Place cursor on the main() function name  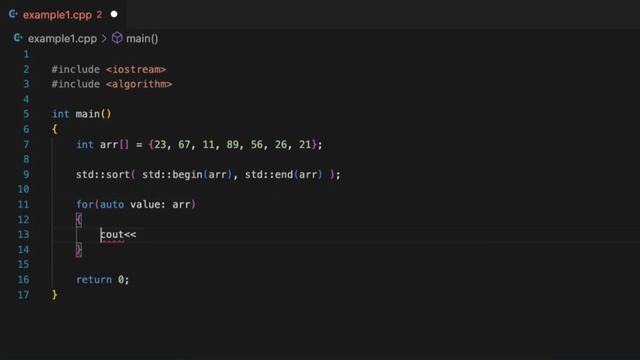pyautogui.click(x=88, y=114)
